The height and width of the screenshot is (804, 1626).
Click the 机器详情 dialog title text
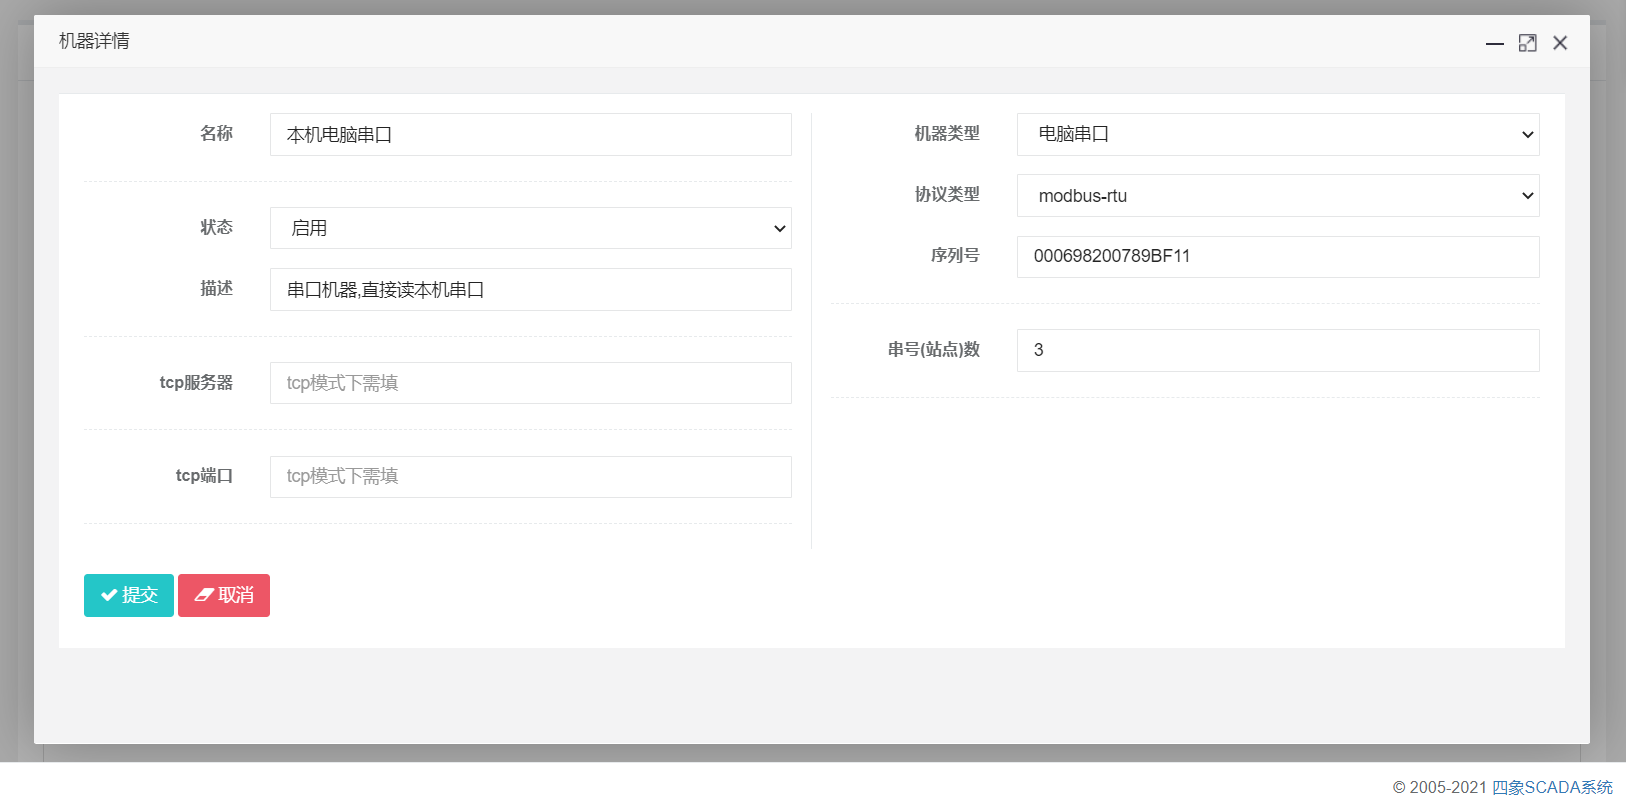[94, 41]
